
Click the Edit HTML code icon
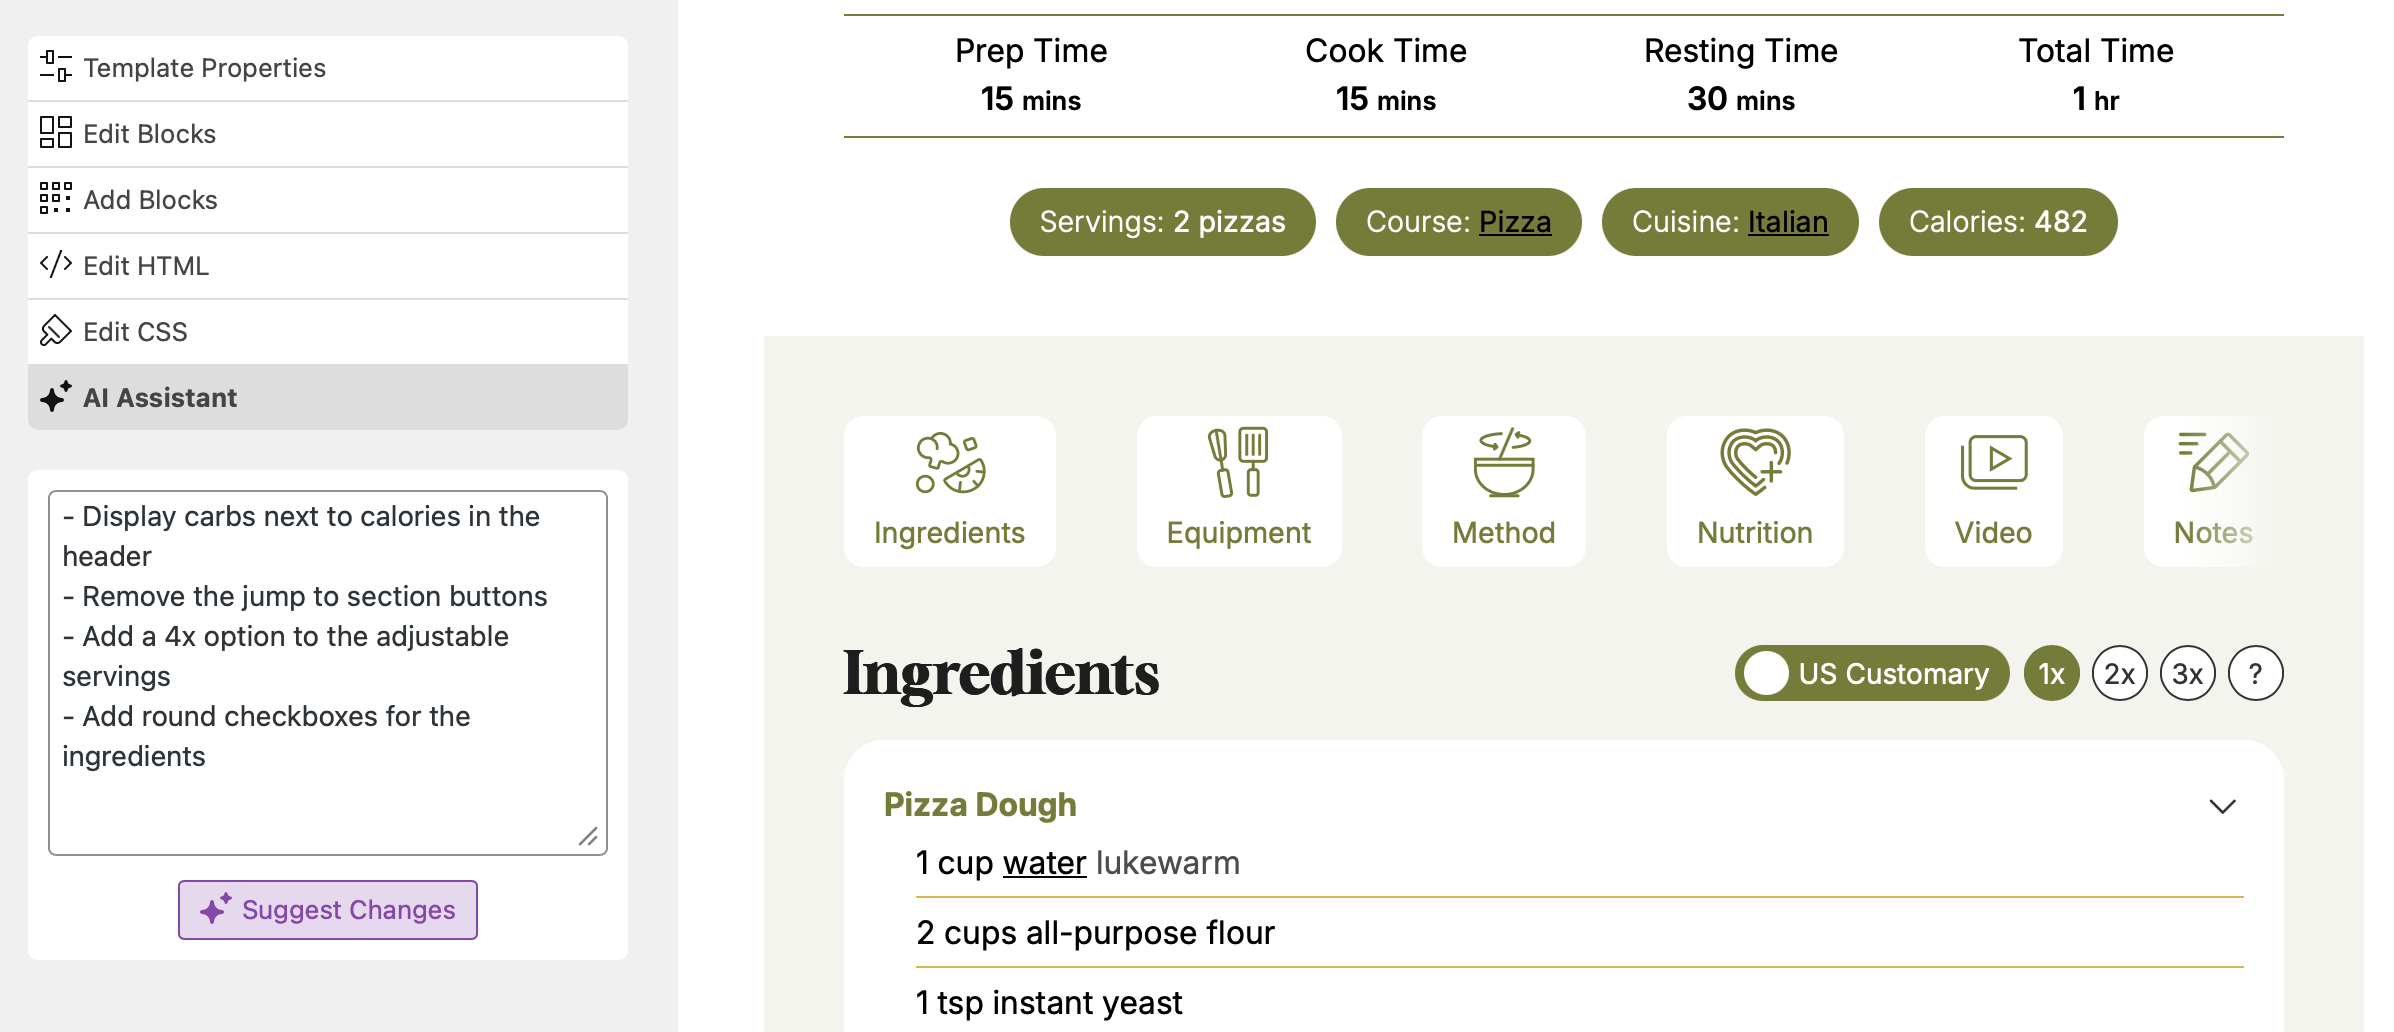click(55, 265)
